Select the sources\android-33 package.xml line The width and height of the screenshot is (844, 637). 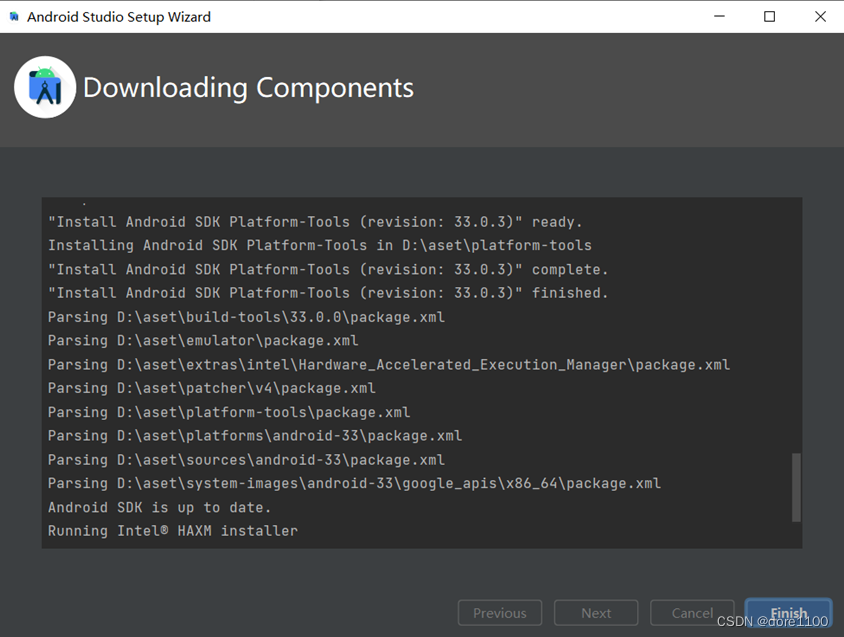click(x=246, y=459)
